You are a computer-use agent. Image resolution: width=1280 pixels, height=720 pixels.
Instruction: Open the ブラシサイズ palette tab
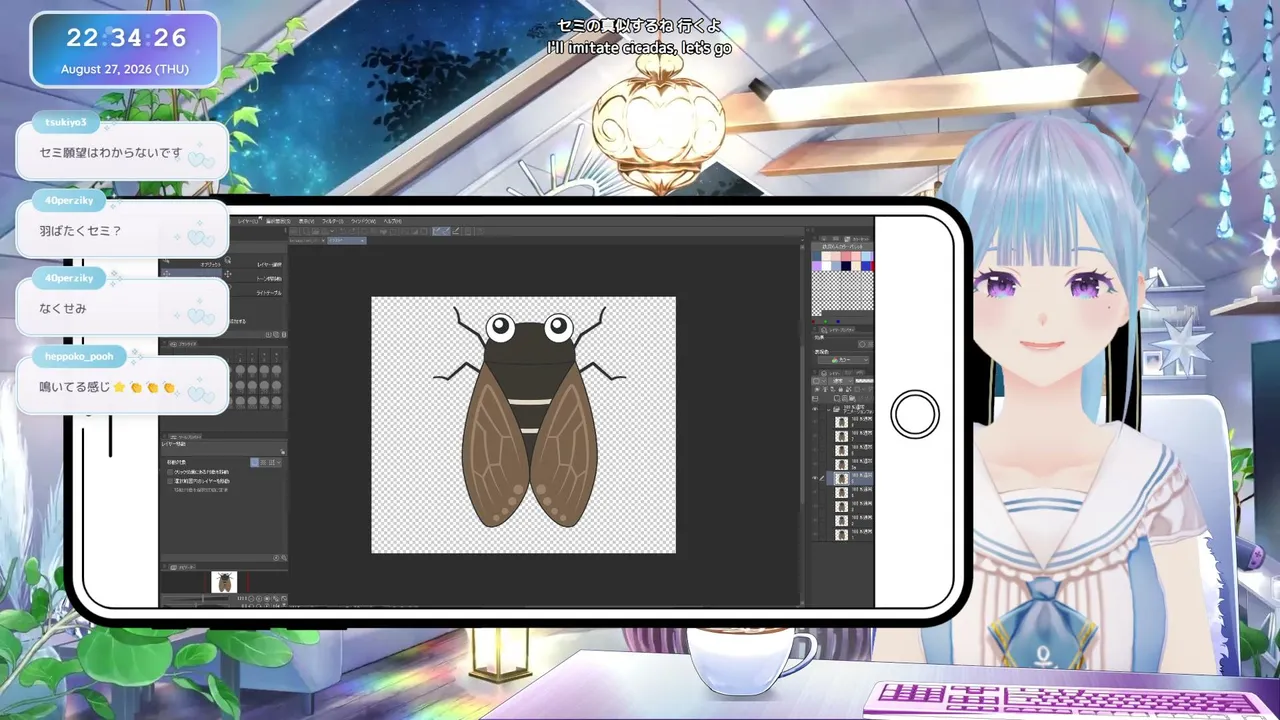coord(186,344)
